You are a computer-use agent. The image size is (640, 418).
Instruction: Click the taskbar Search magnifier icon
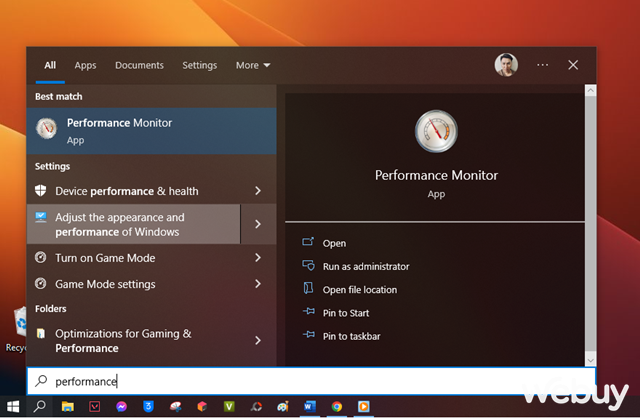click(39, 407)
